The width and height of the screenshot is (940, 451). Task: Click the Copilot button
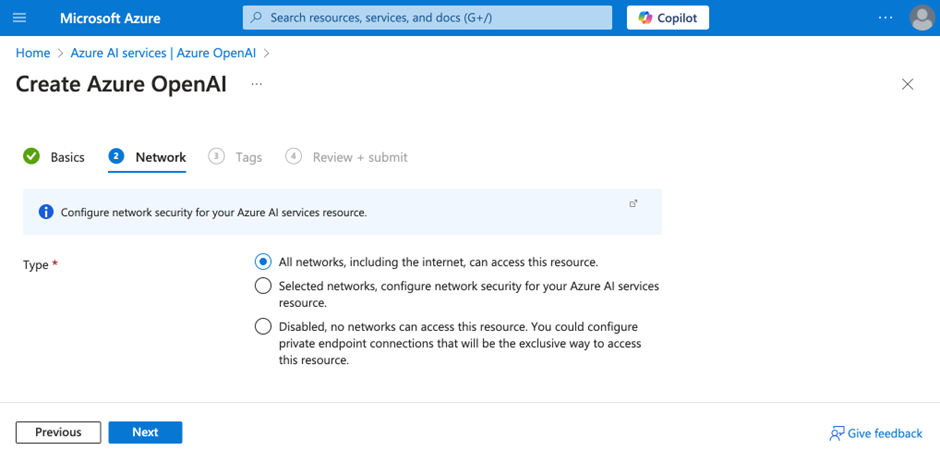(x=668, y=18)
